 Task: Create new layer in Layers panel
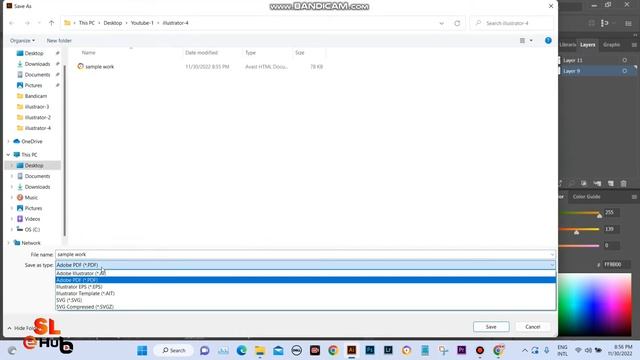coord(611,184)
